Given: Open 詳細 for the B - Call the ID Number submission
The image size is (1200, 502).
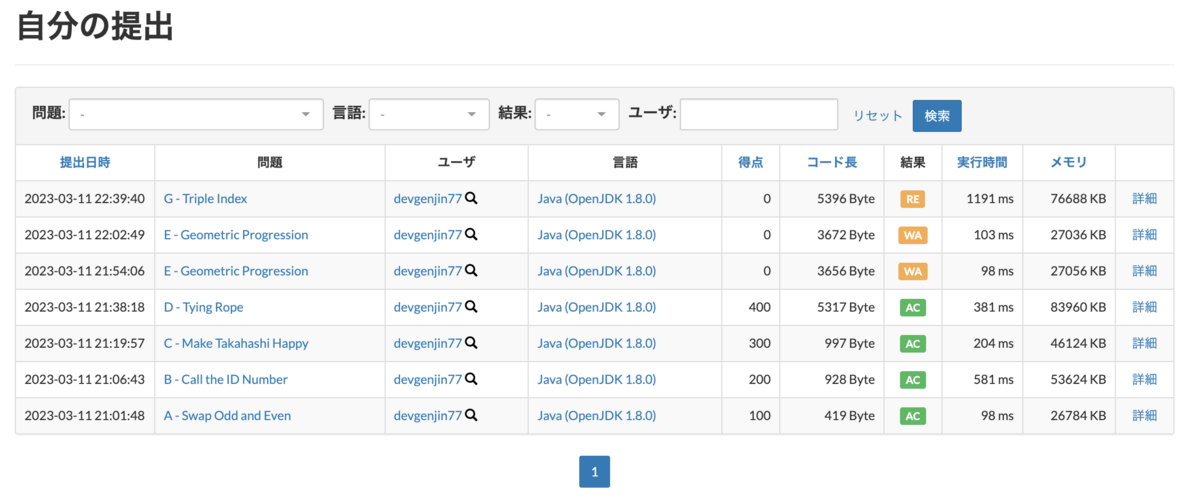Looking at the screenshot, I should point(1144,379).
